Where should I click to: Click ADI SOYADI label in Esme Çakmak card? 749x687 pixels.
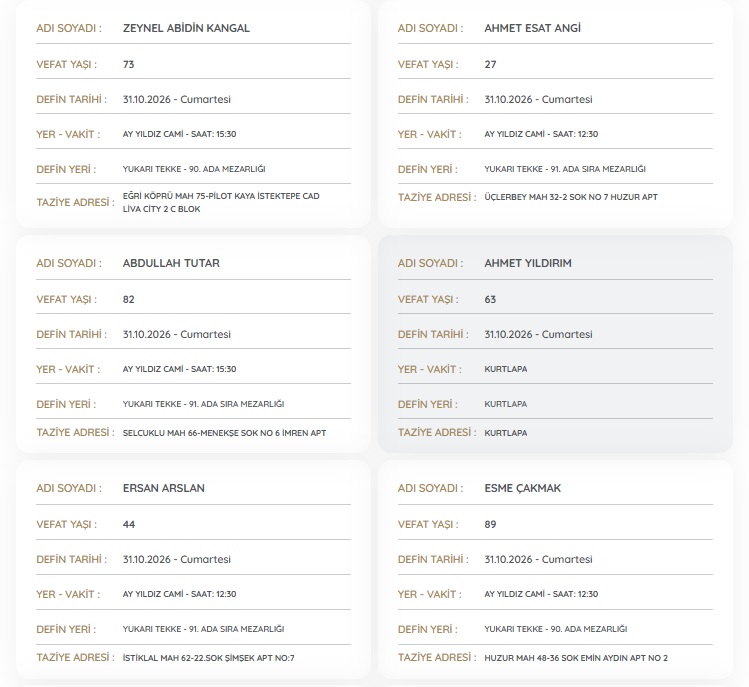click(x=430, y=488)
